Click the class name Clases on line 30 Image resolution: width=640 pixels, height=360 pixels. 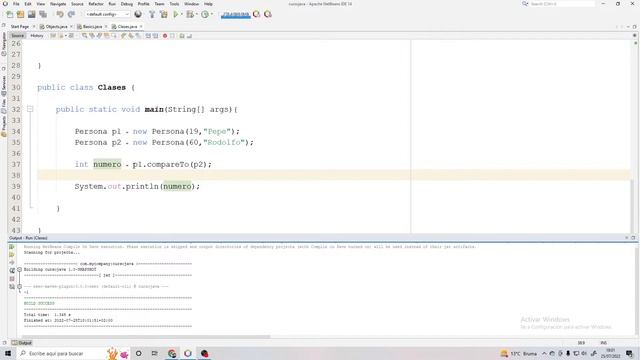[x=111, y=87]
